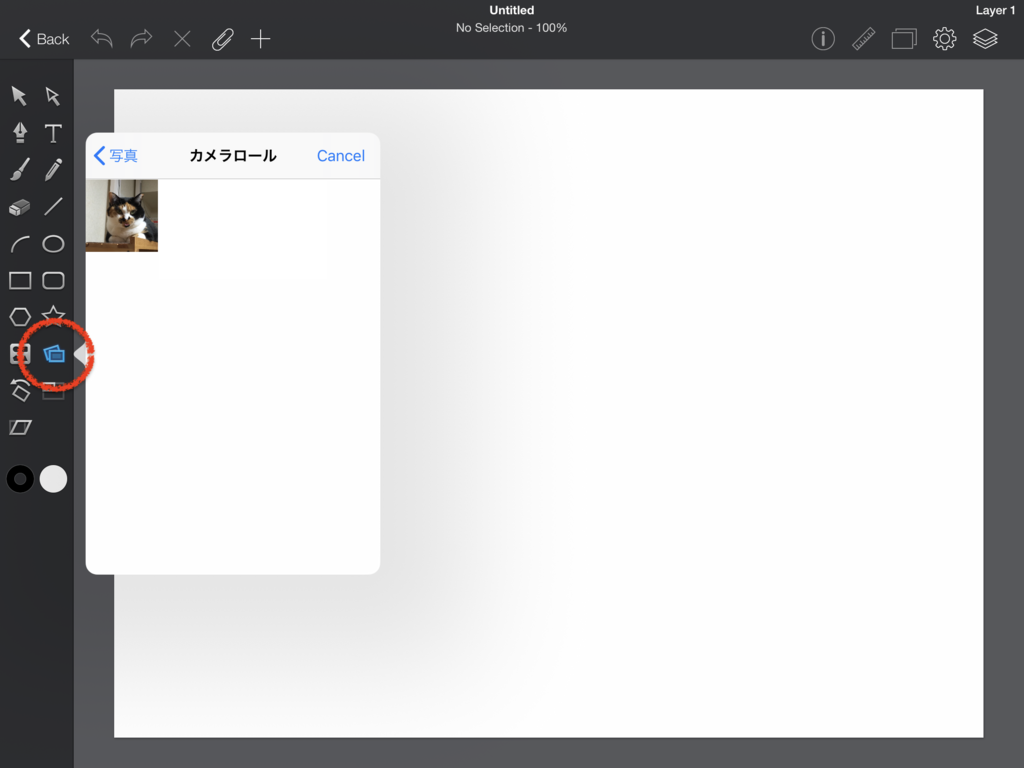Pick the Polygon tool
This screenshot has height=768, width=1024.
20,317
